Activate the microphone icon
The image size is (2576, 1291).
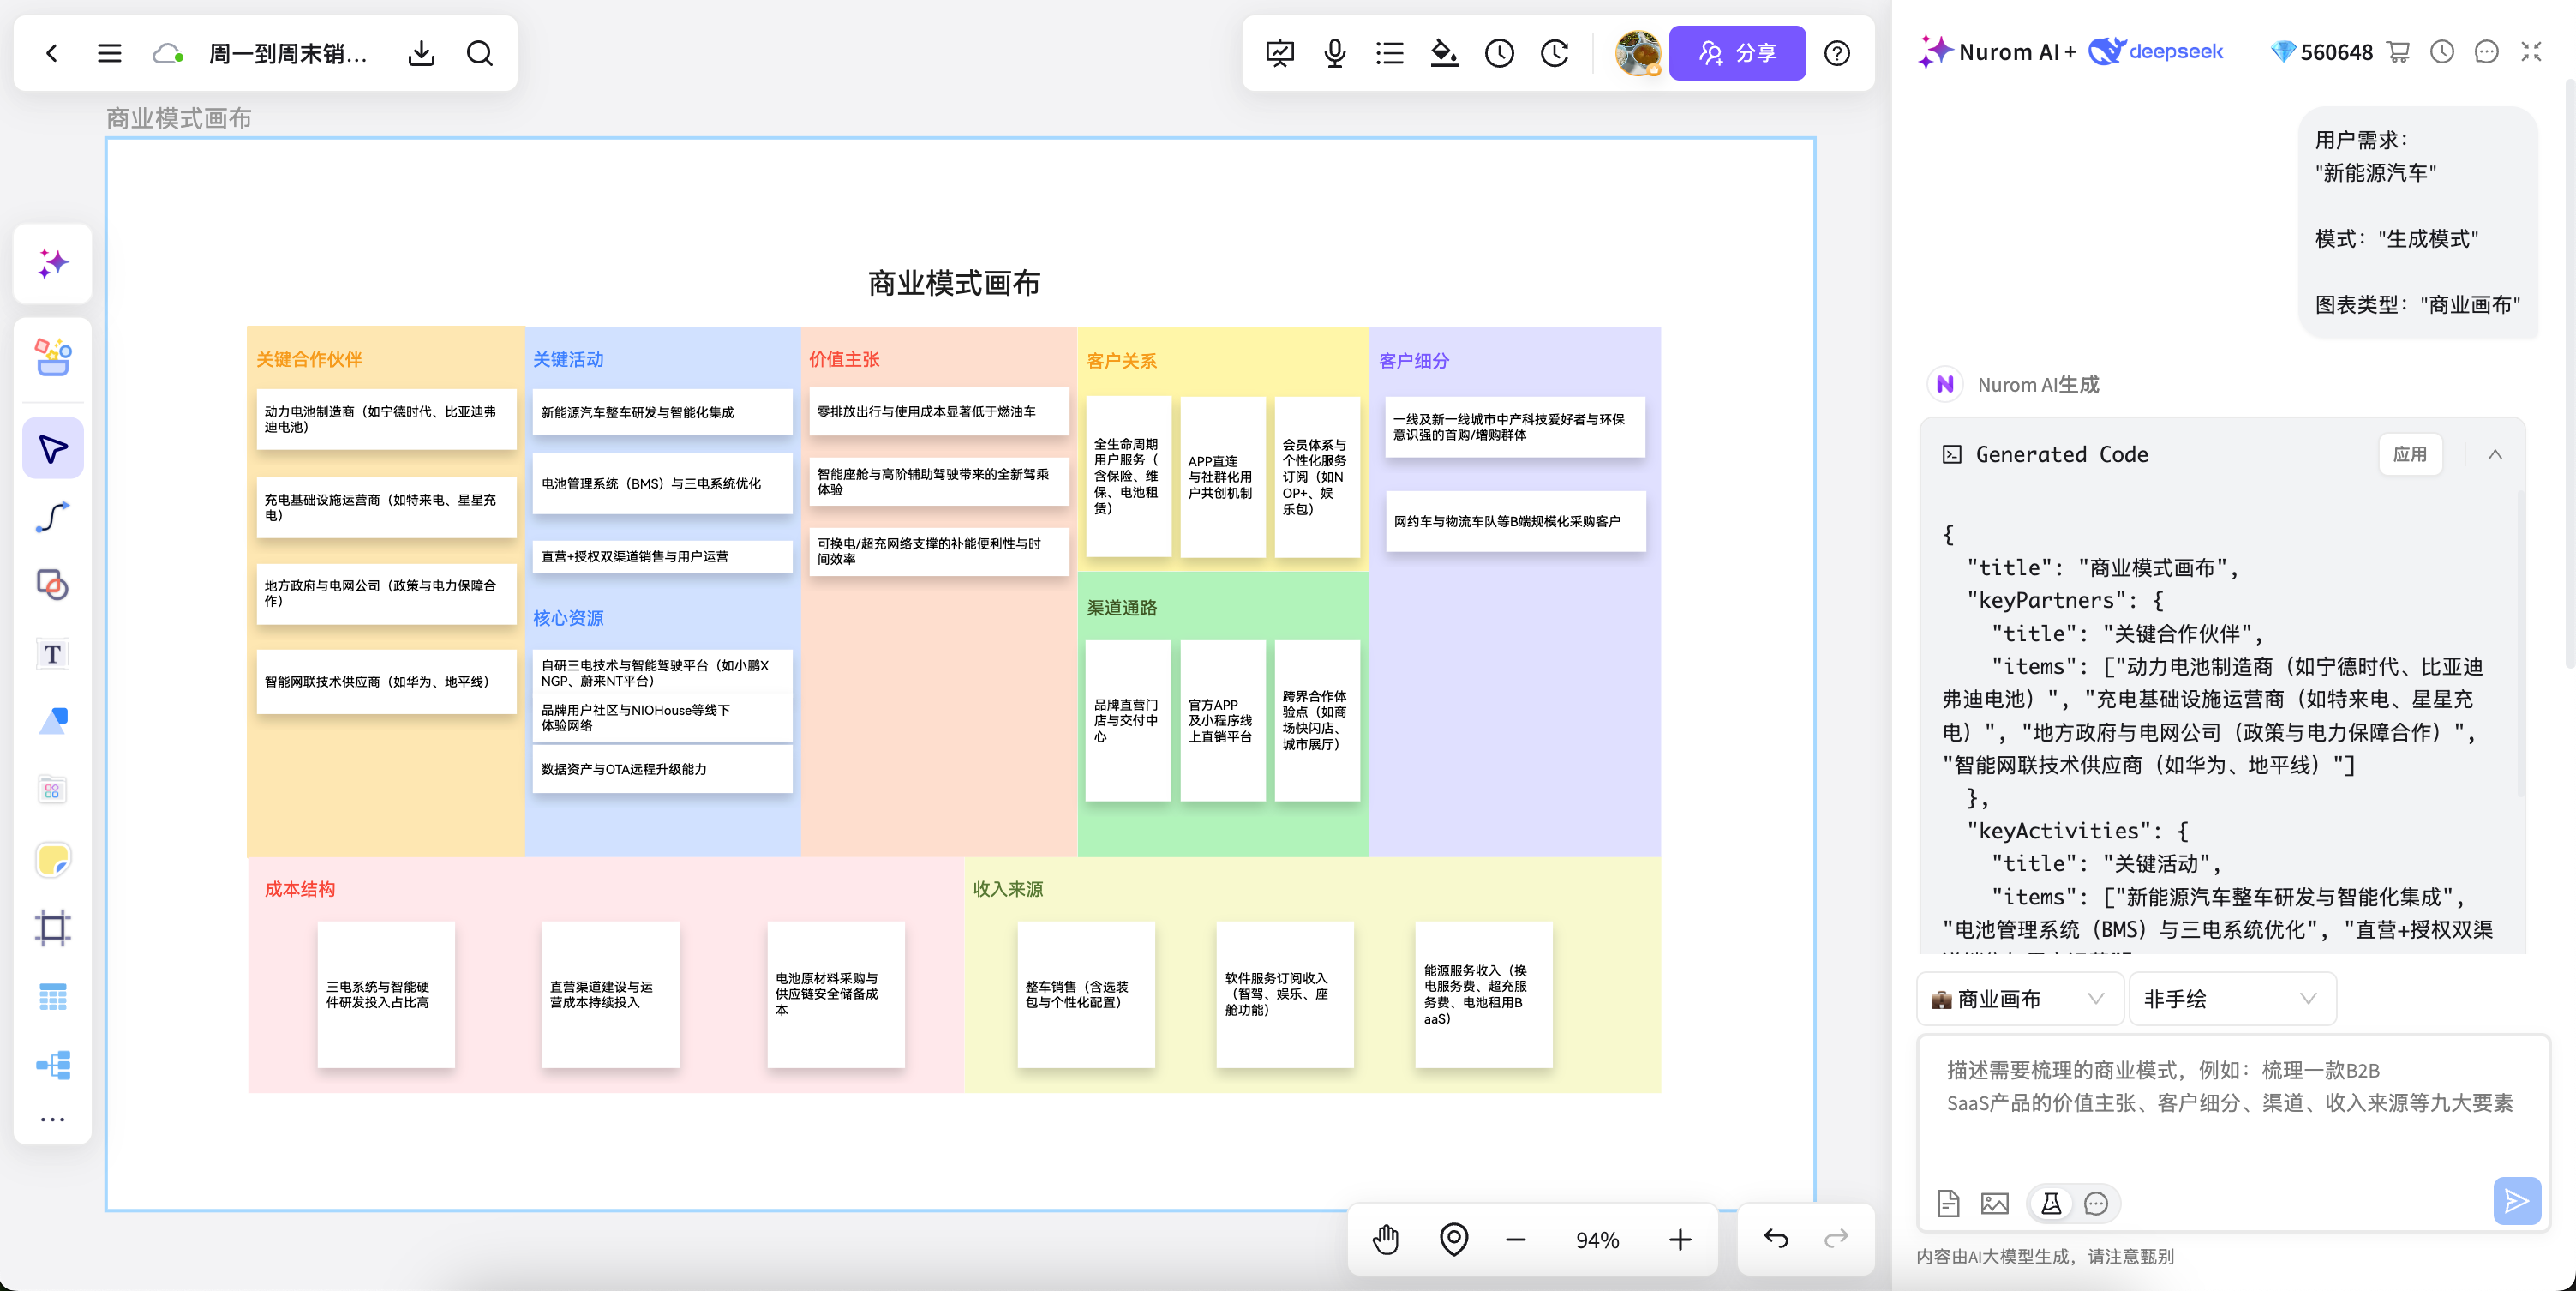1335,53
